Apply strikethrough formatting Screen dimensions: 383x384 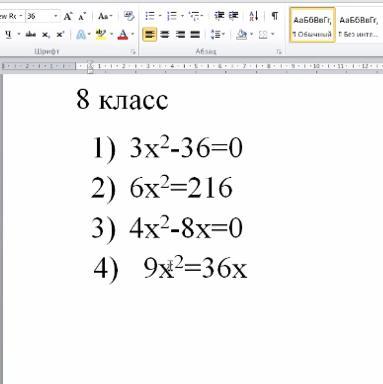coord(31,34)
